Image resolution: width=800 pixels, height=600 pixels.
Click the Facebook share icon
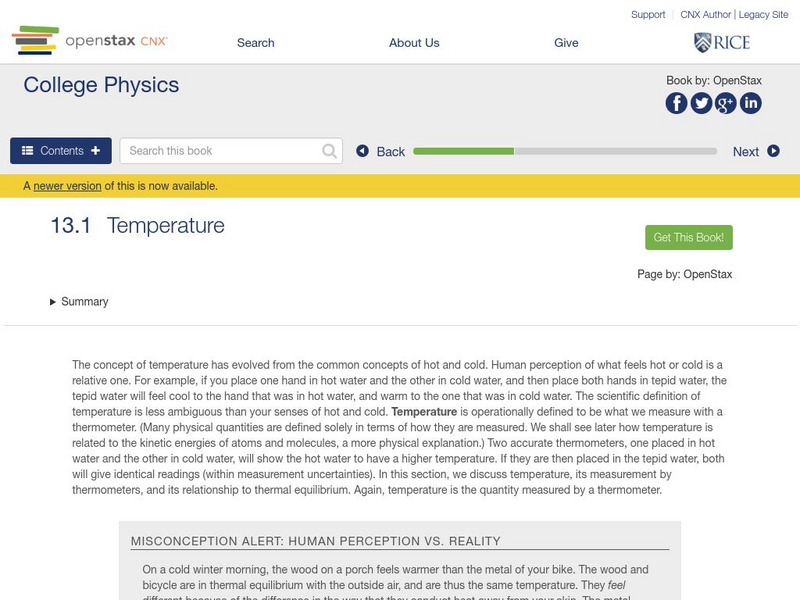pos(677,103)
